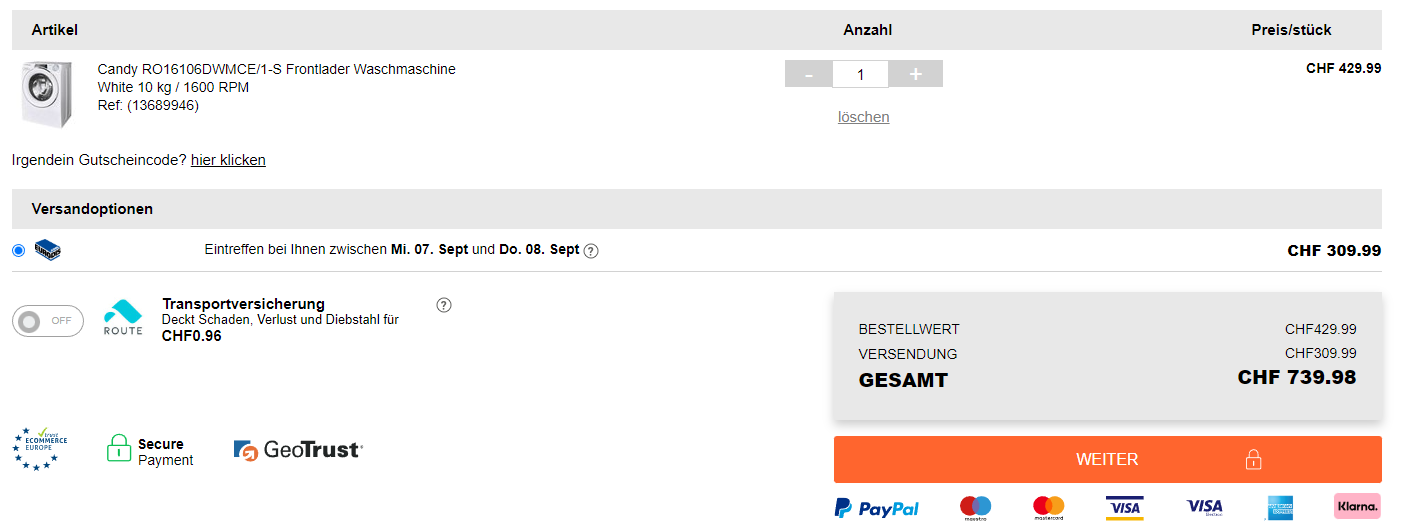Screen dimensions: 1402x529
Task: Enable the Route Transportversicherung toggle
Action: point(47,321)
